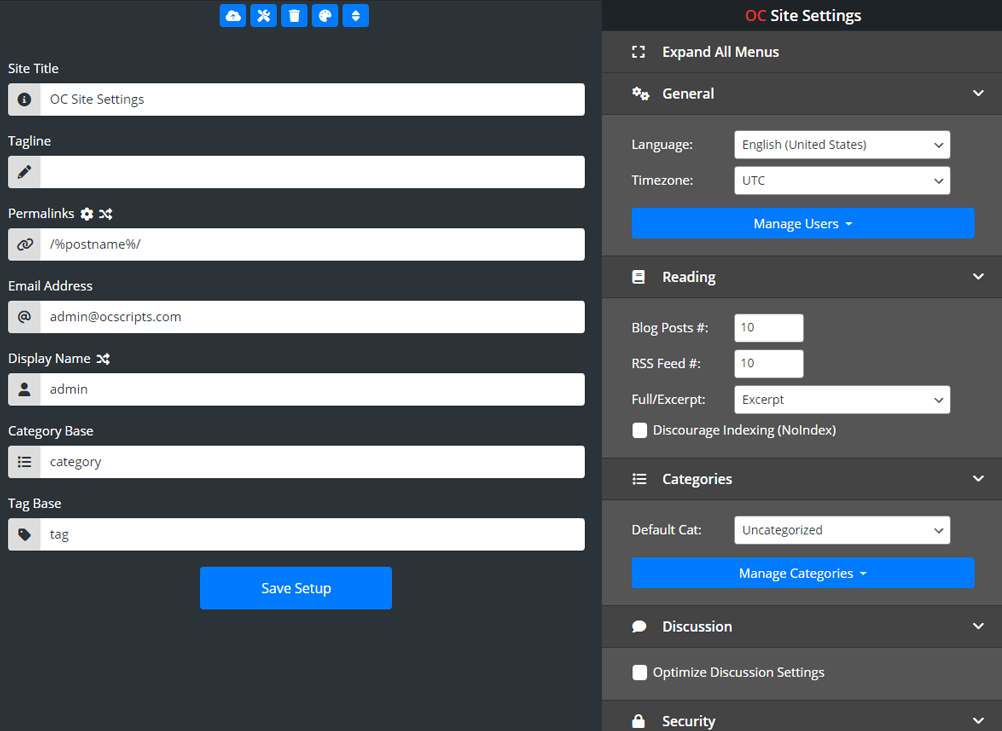Click the chain link icon in Permalinks field
1002x731 pixels.
pyautogui.click(x=24, y=244)
